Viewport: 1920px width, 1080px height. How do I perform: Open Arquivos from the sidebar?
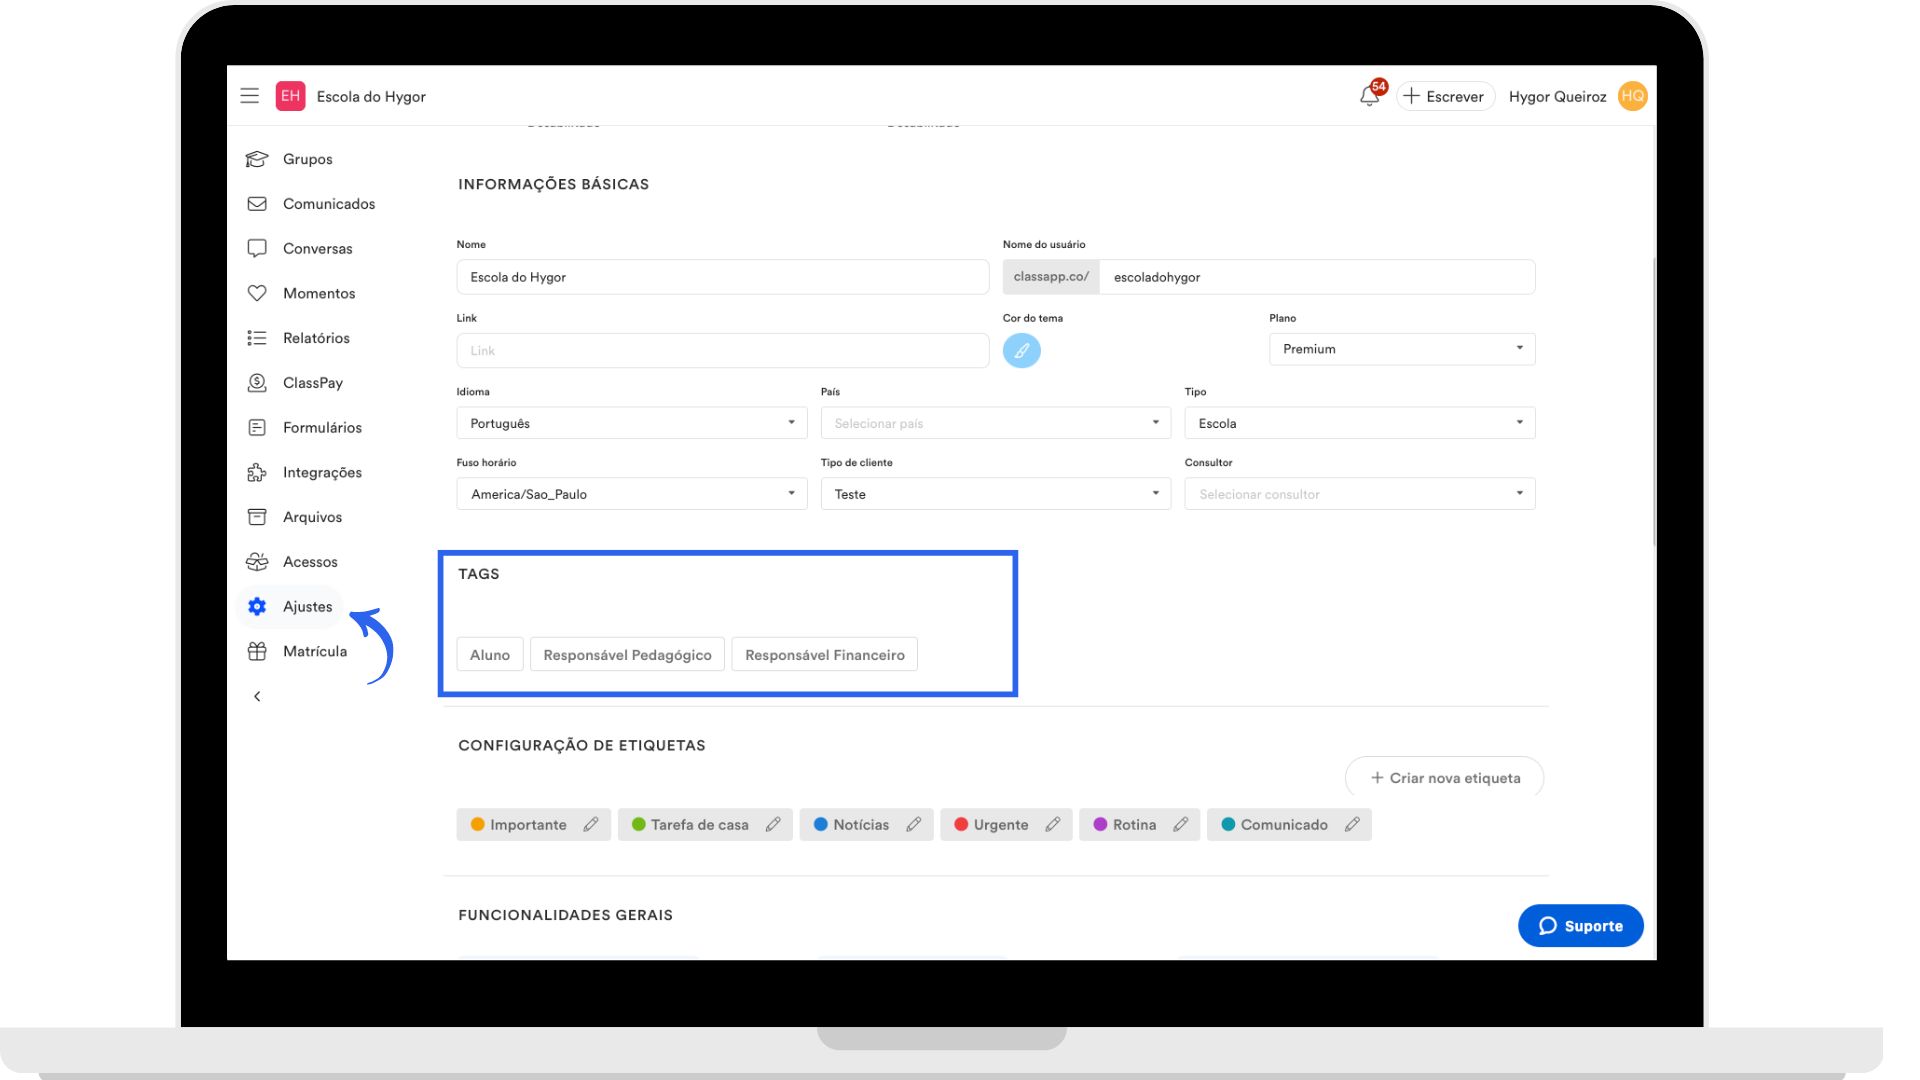click(x=312, y=517)
